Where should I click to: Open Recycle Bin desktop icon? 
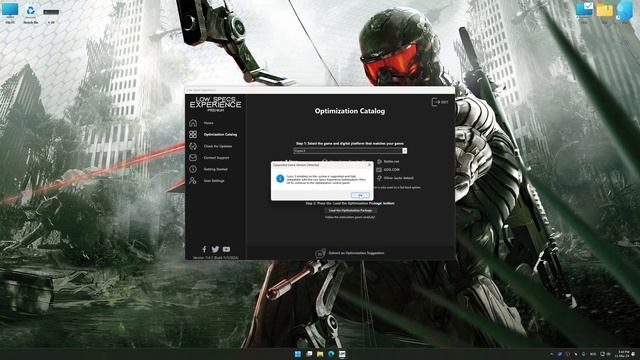point(31,13)
